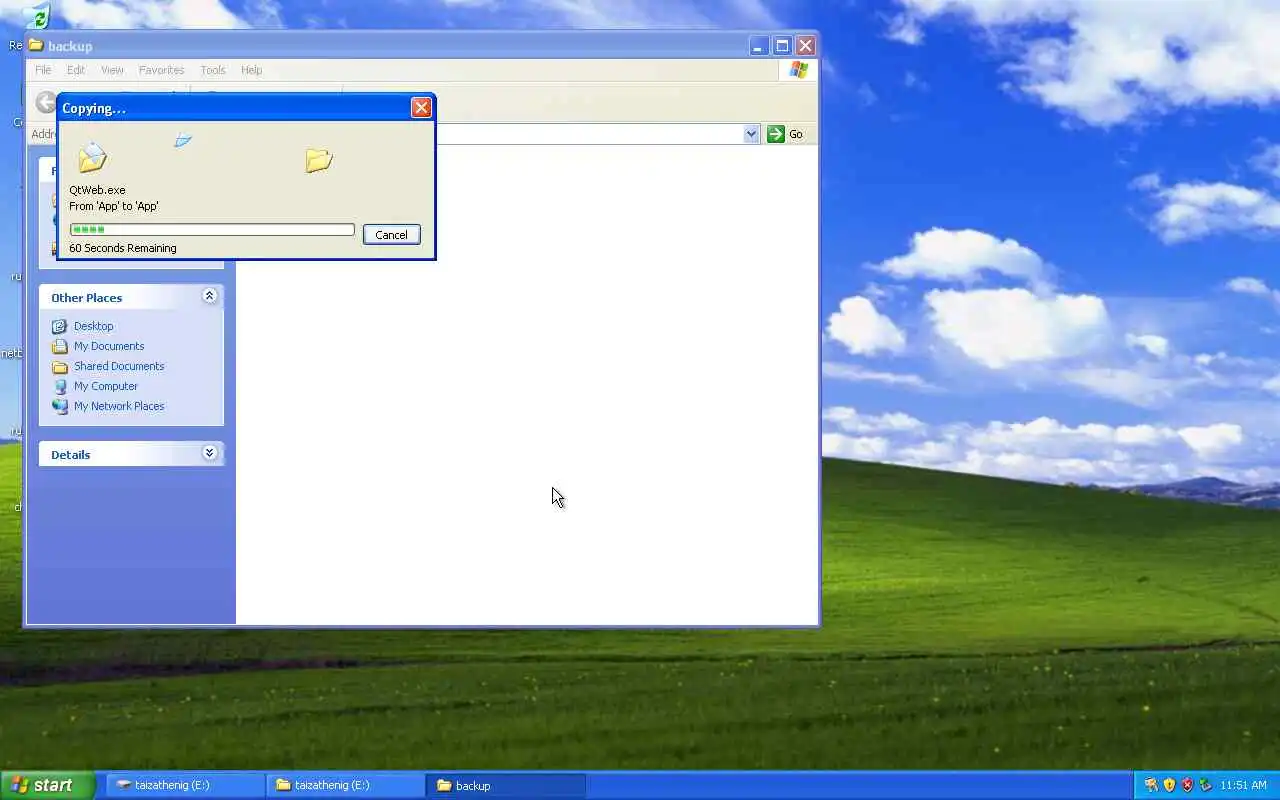
Task: Click the Start button
Action: point(47,785)
